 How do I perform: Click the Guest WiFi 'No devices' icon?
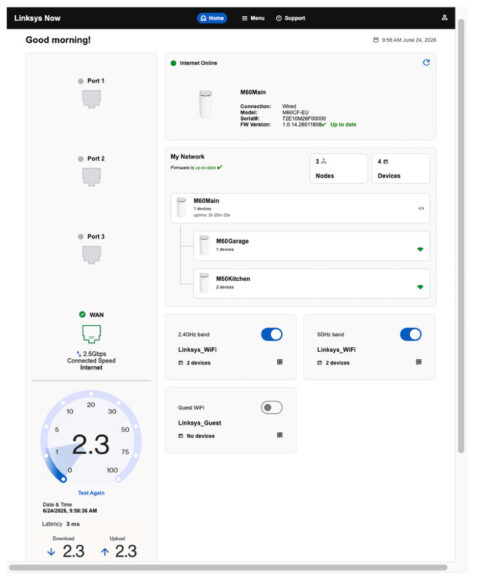click(x=181, y=436)
